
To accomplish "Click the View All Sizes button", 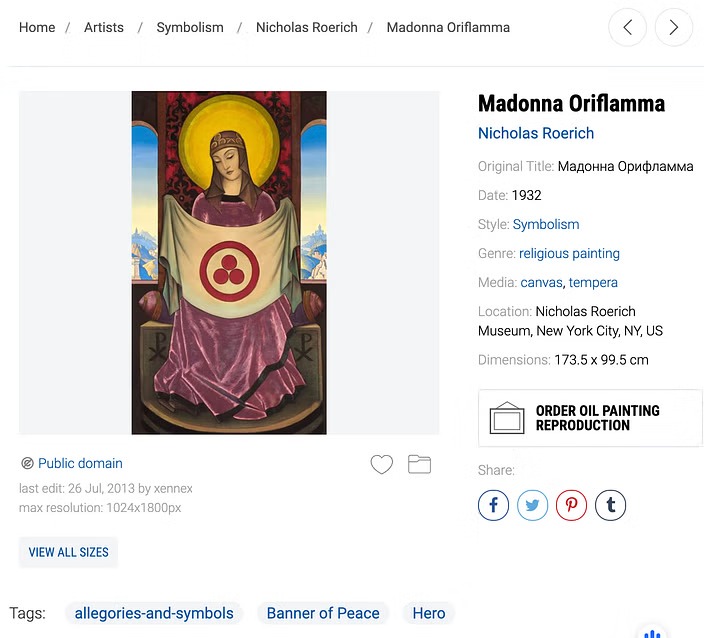I will (x=68, y=552).
